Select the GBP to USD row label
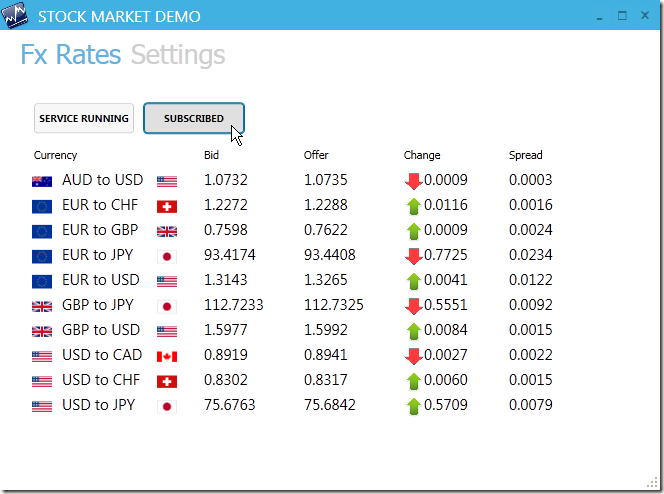This screenshot has width=664, height=494. [x=102, y=331]
